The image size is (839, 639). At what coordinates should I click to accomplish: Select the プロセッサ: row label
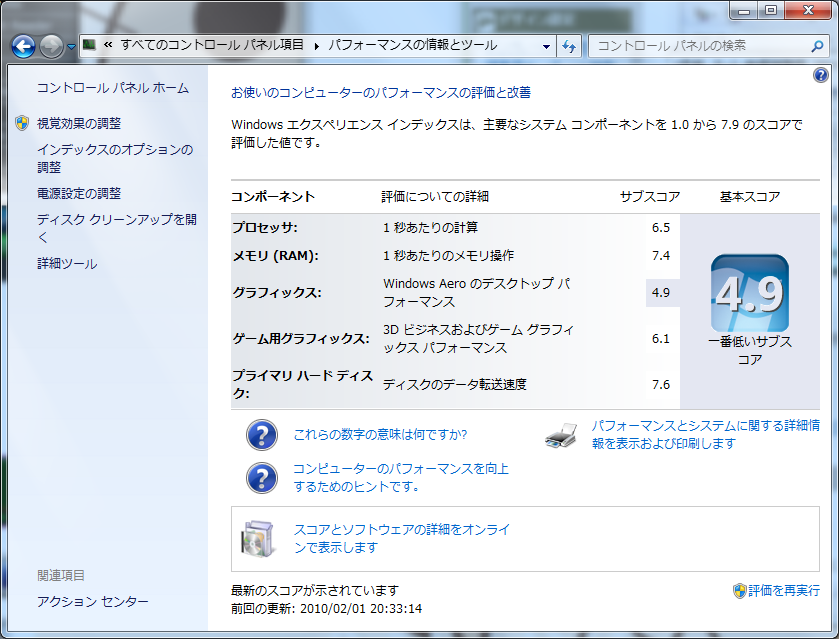265,227
